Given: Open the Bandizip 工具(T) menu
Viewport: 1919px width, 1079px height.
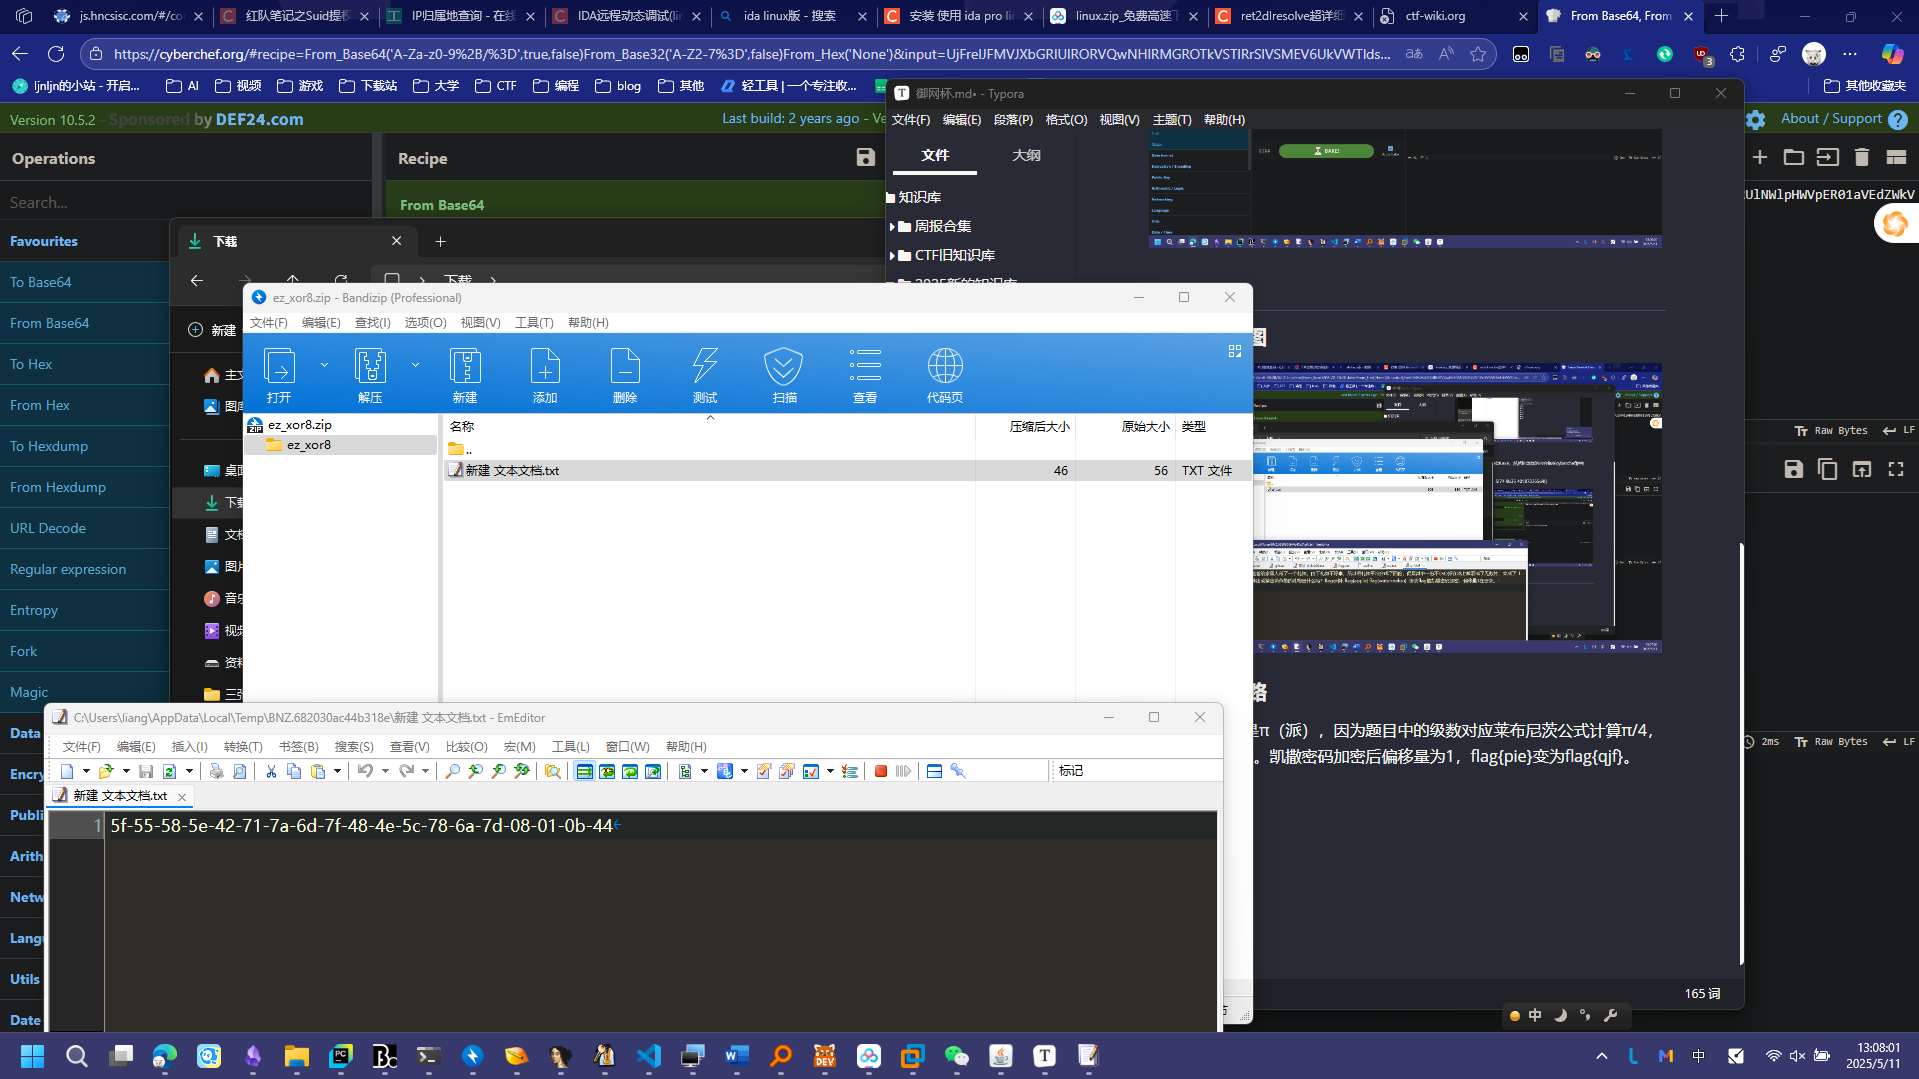Looking at the screenshot, I should click(534, 323).
